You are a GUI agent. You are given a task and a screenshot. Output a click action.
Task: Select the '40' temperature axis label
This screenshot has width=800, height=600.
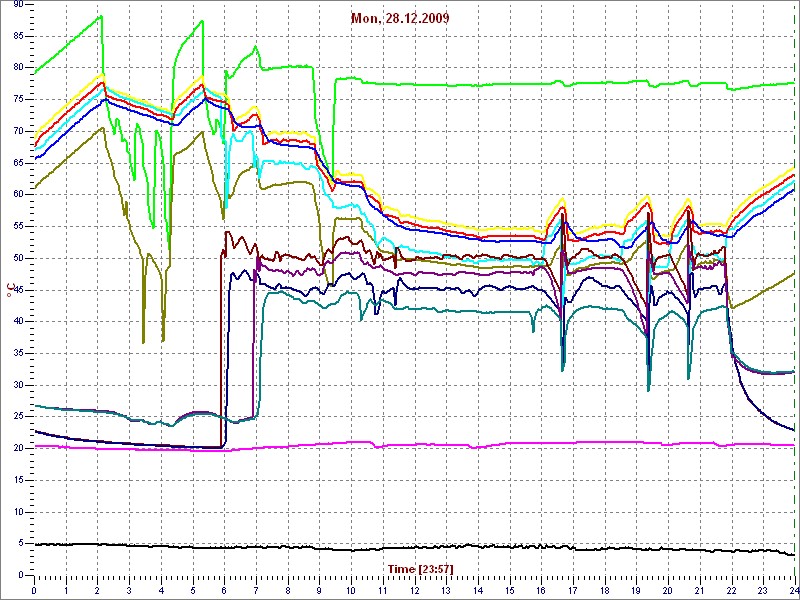18,322
